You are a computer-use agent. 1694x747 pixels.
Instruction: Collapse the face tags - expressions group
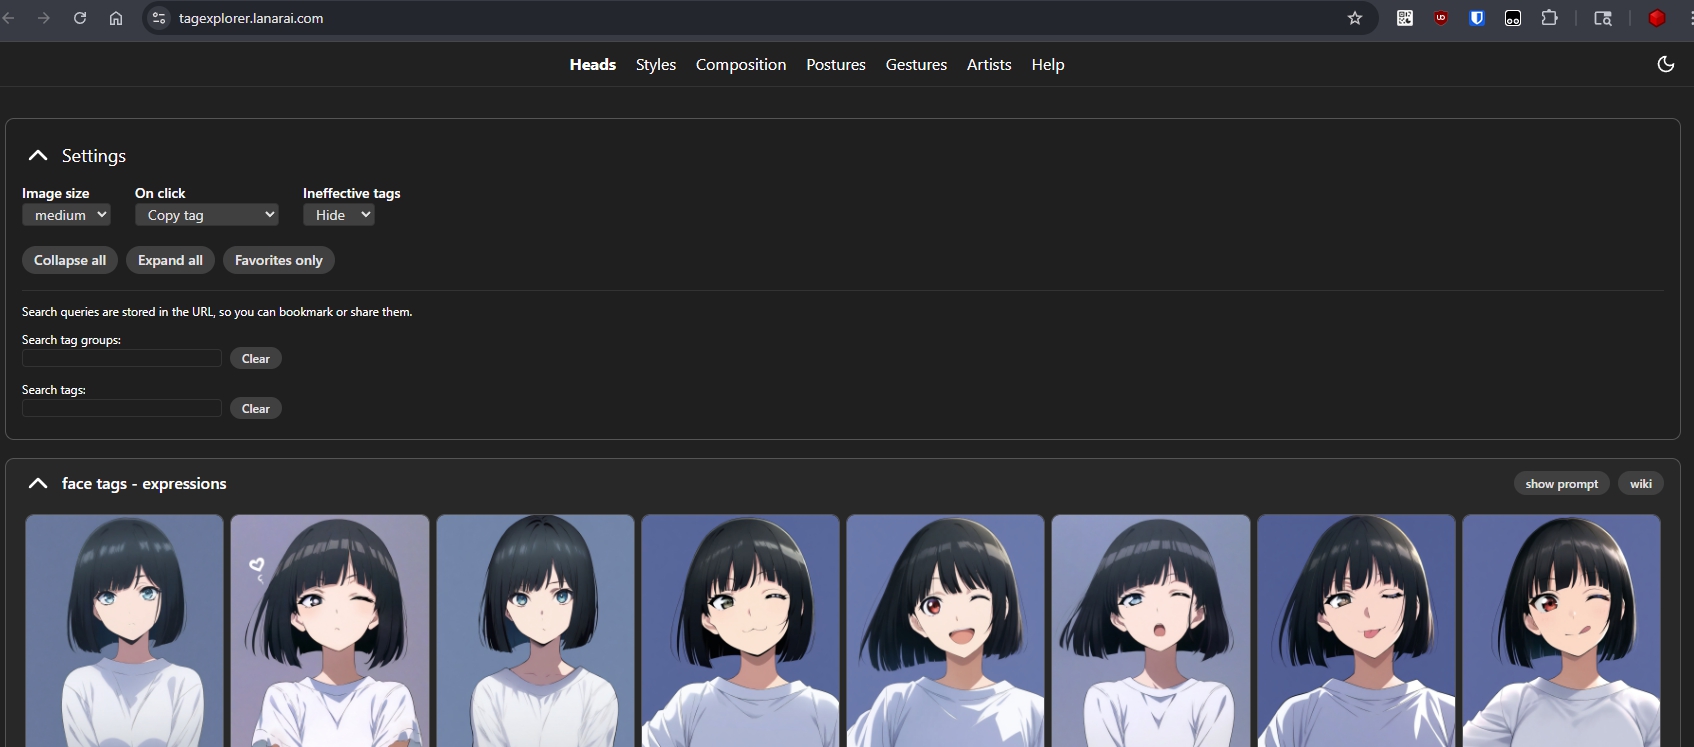(x=38, y=483)
